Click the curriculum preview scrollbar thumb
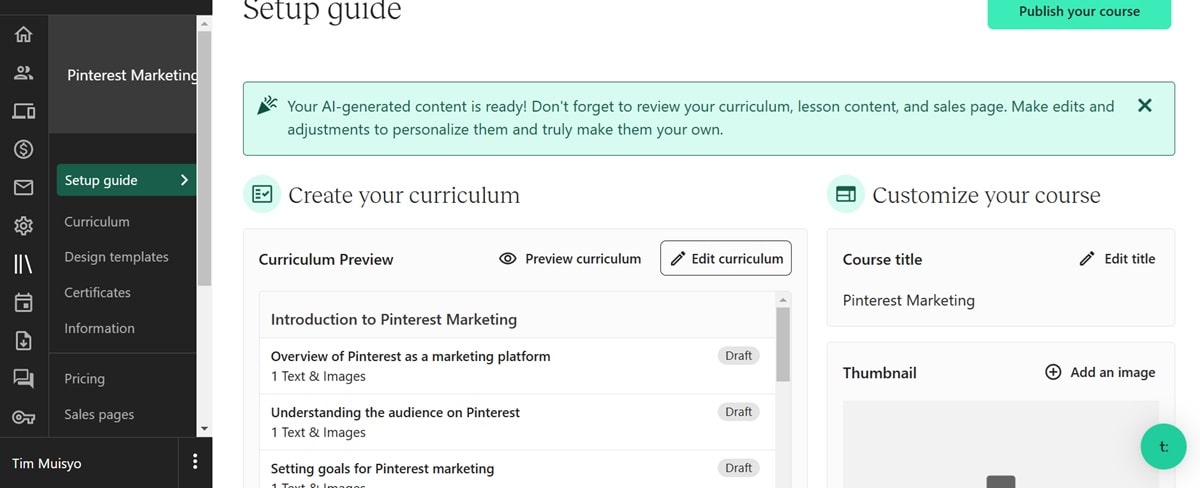The height and width of the screenshot is (488, 1200). (x=783, y=344)
